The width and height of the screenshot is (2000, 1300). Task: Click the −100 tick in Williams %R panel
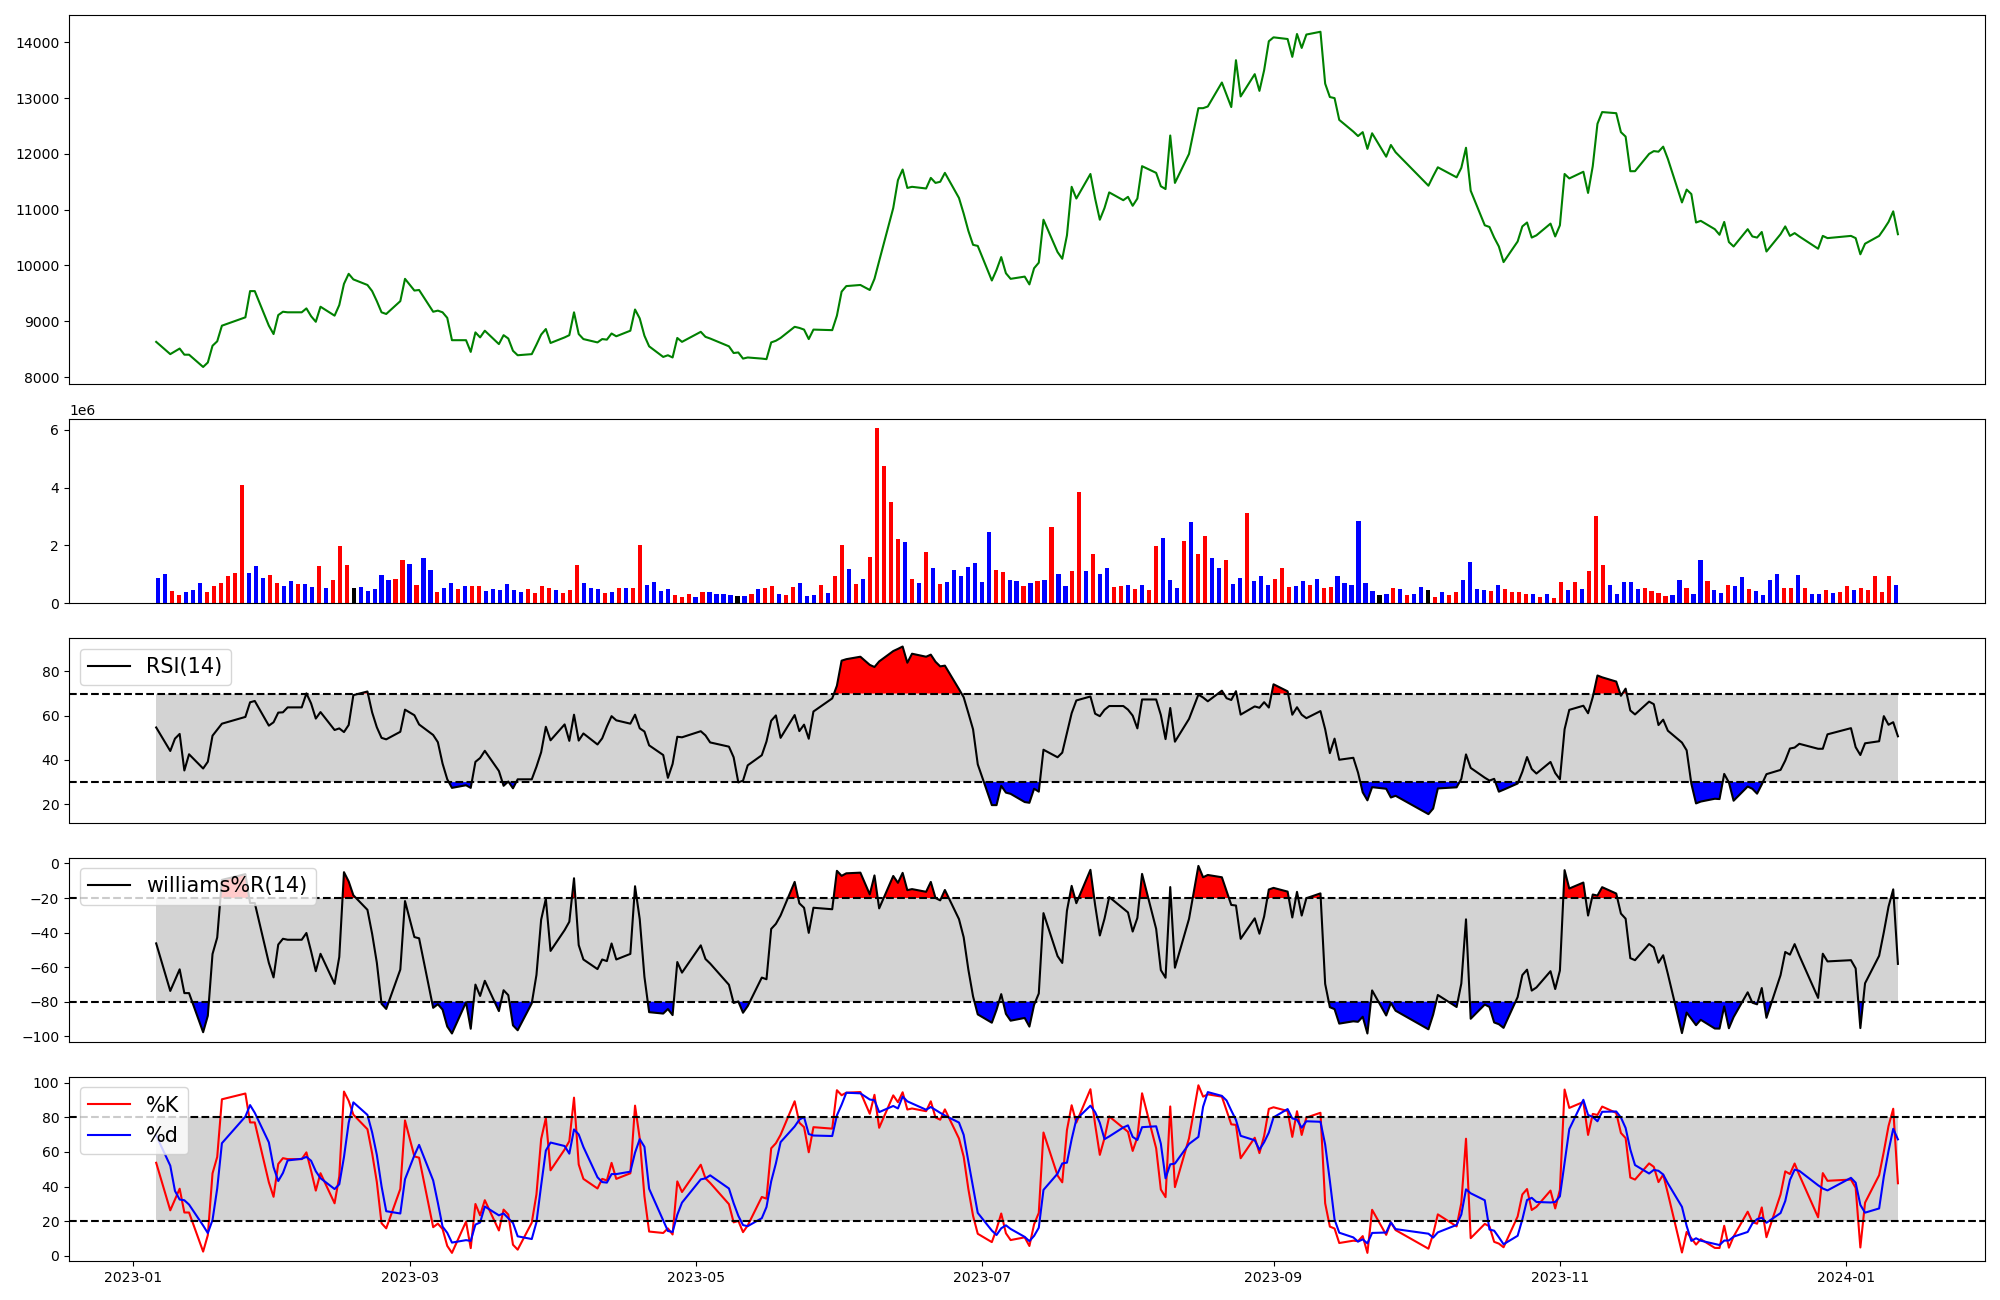[39, 1037]
